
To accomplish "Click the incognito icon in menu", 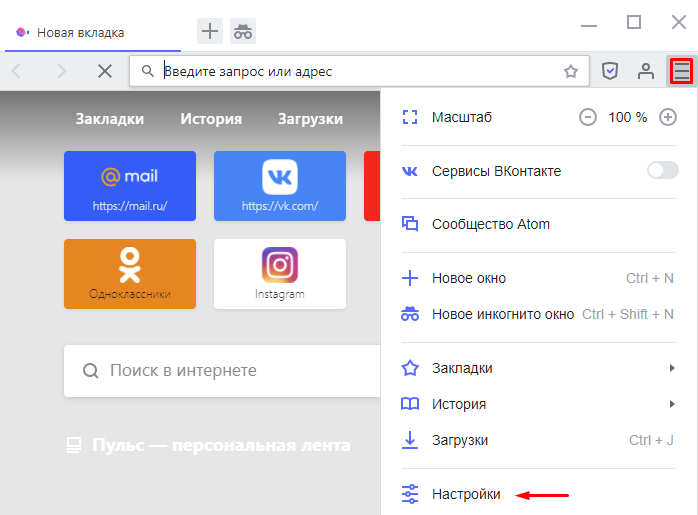I will (x=410, y=314).
